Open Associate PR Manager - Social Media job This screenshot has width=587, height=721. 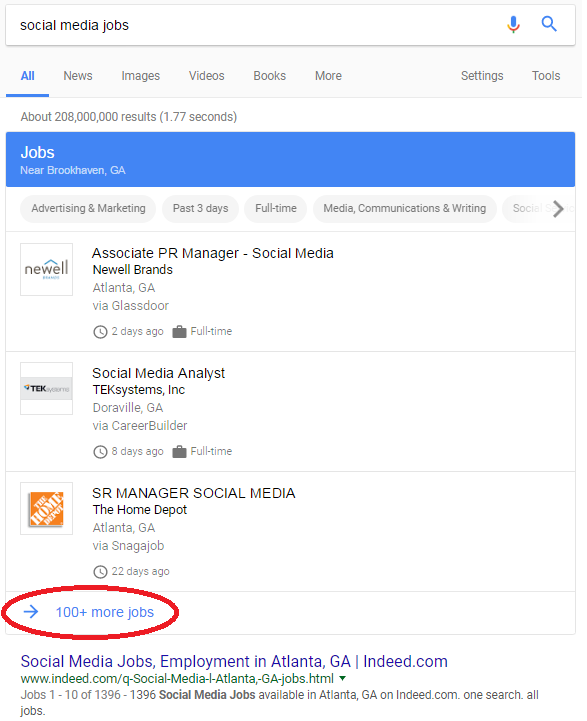[x=213, y=253]
